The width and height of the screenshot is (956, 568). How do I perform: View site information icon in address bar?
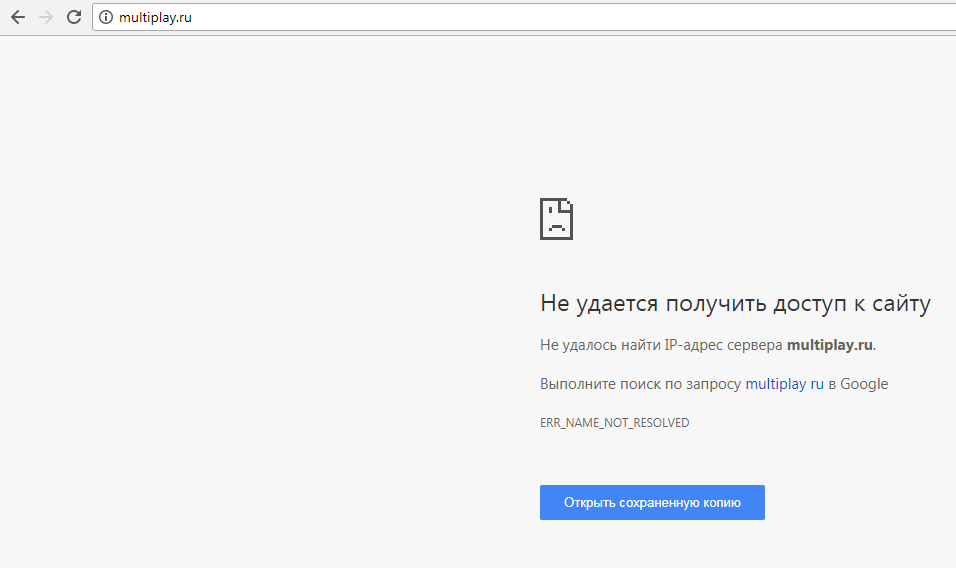coord(106,17)
